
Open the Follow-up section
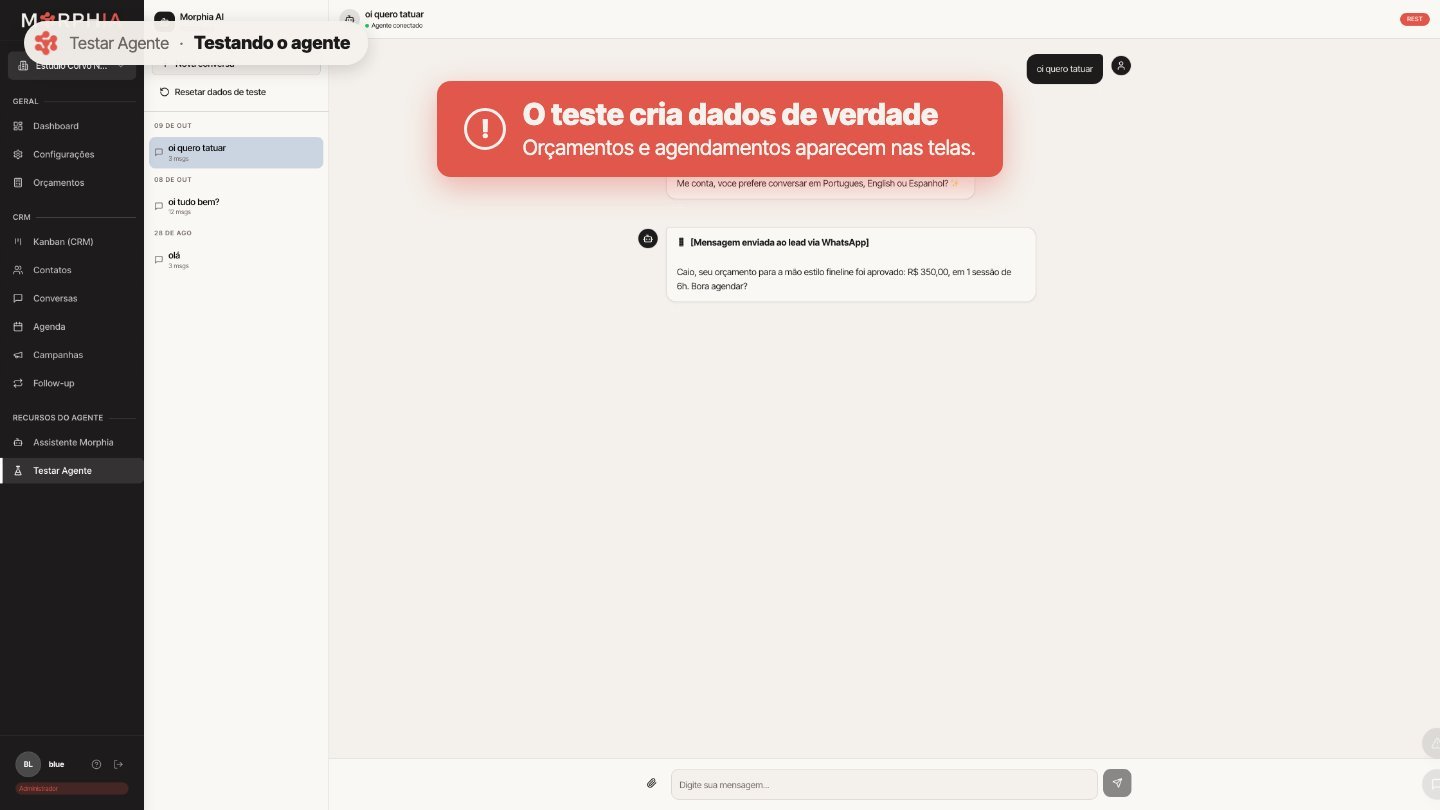click(70, 383)
